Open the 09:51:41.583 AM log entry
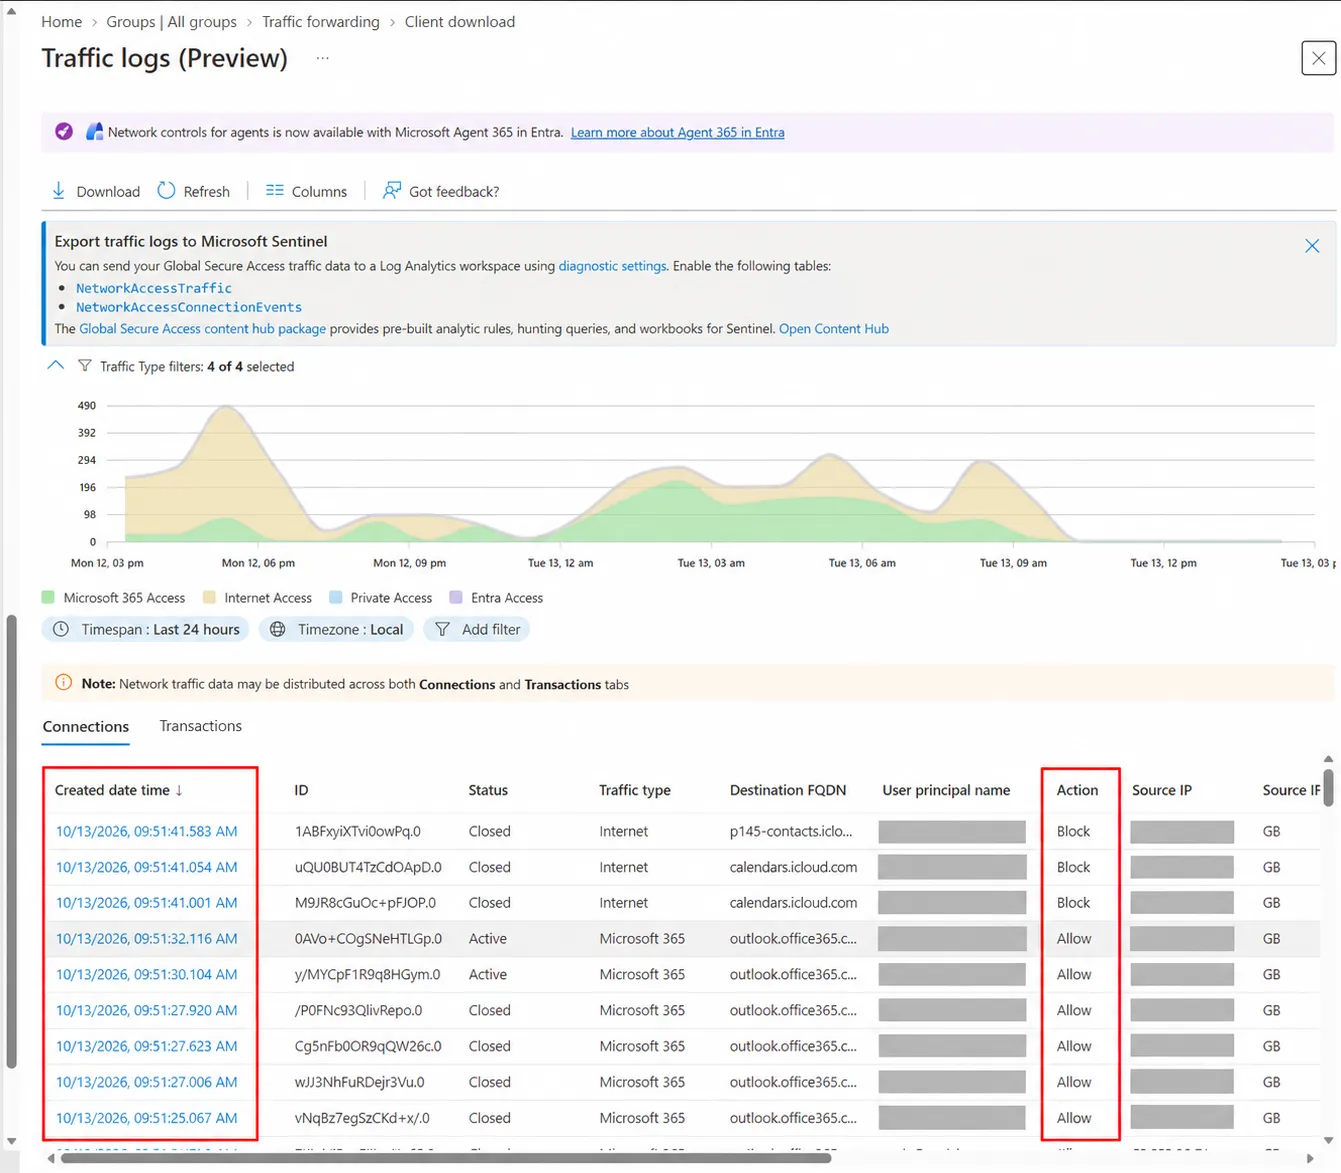 point(147,831)
